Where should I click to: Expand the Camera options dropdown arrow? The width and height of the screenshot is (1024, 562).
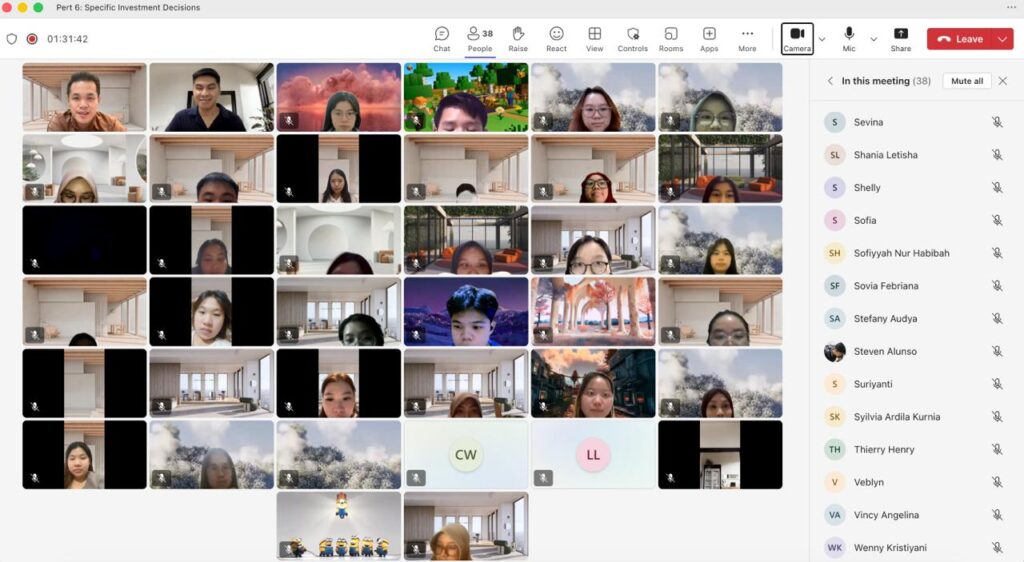tap(822, 39)
